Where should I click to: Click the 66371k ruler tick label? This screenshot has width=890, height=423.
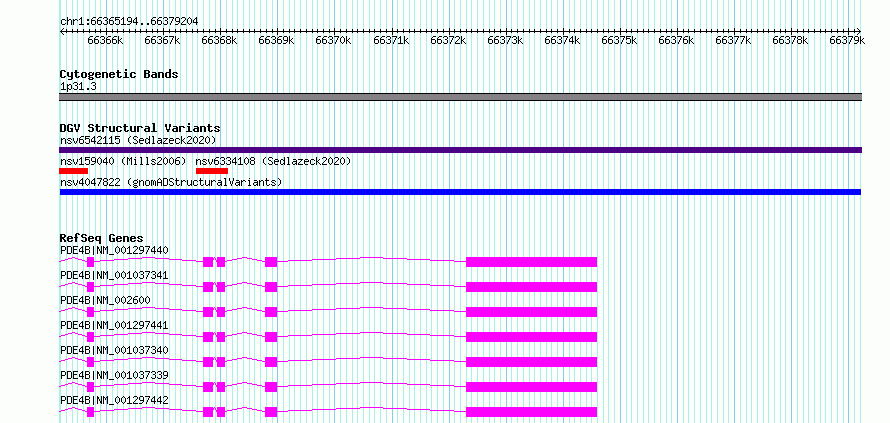point(391,40)
